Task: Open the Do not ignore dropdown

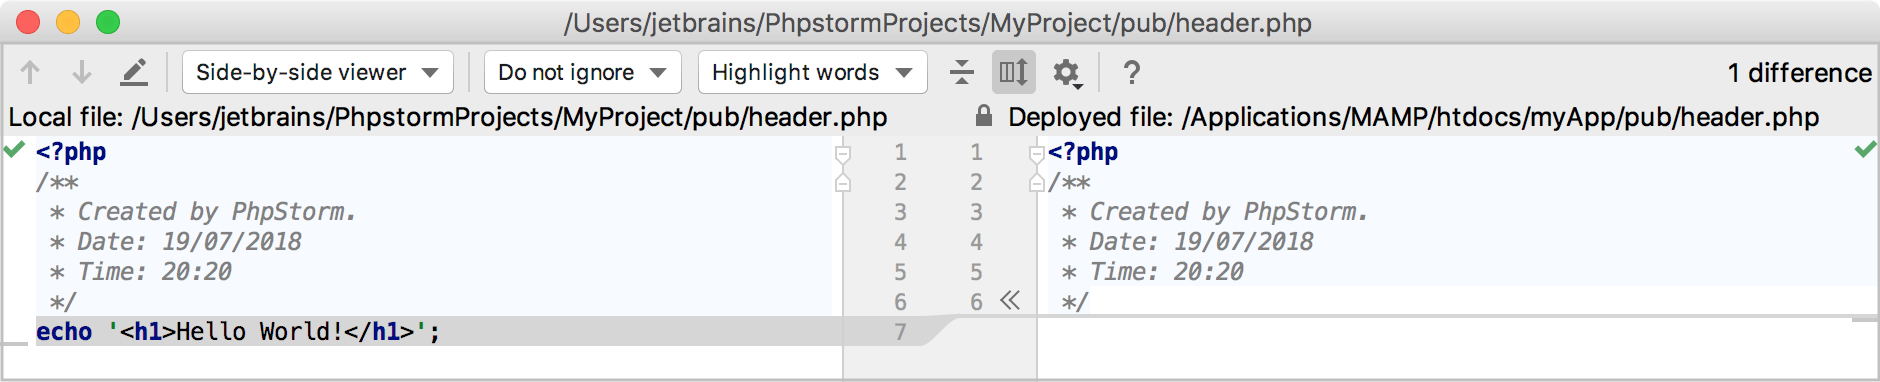Action: pos(583,72)
